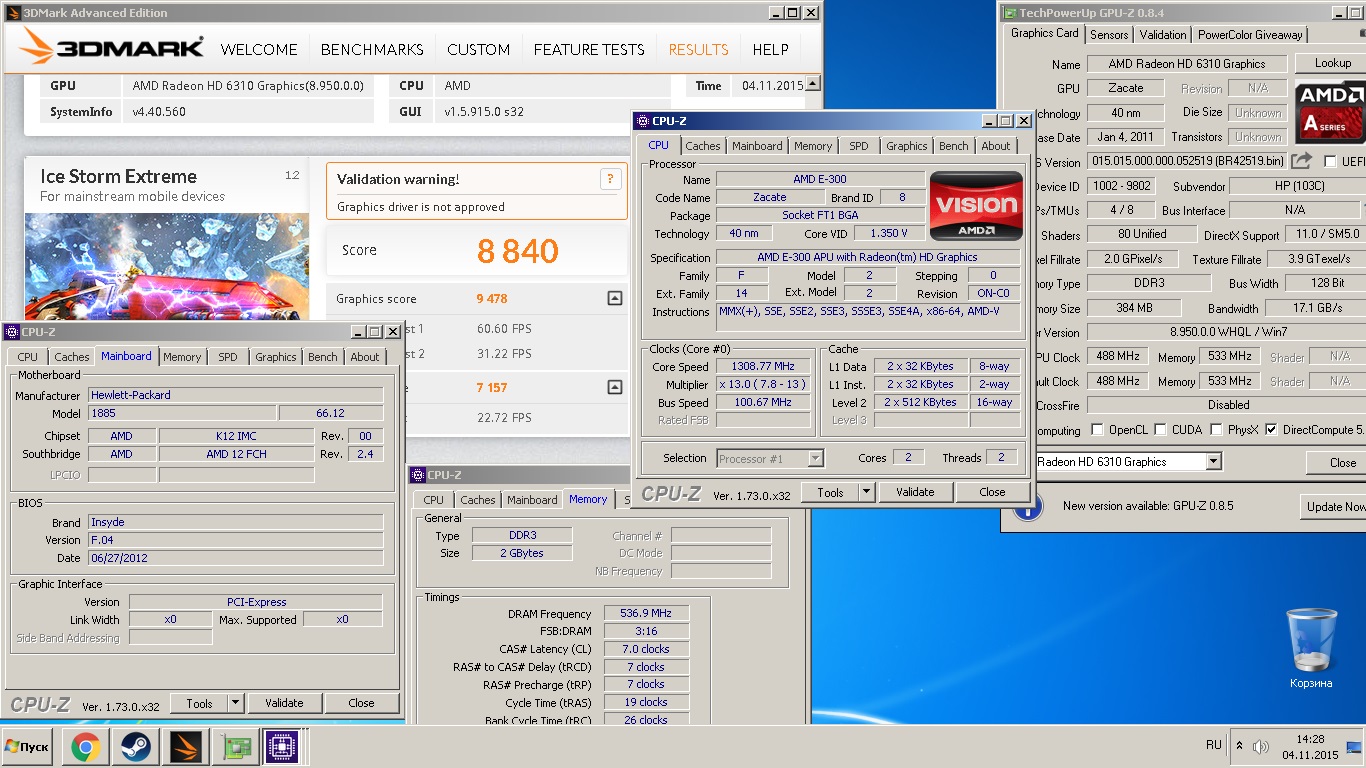Click the display tray icon
Screen dimensions: 1366x768
click(1354, 746)
